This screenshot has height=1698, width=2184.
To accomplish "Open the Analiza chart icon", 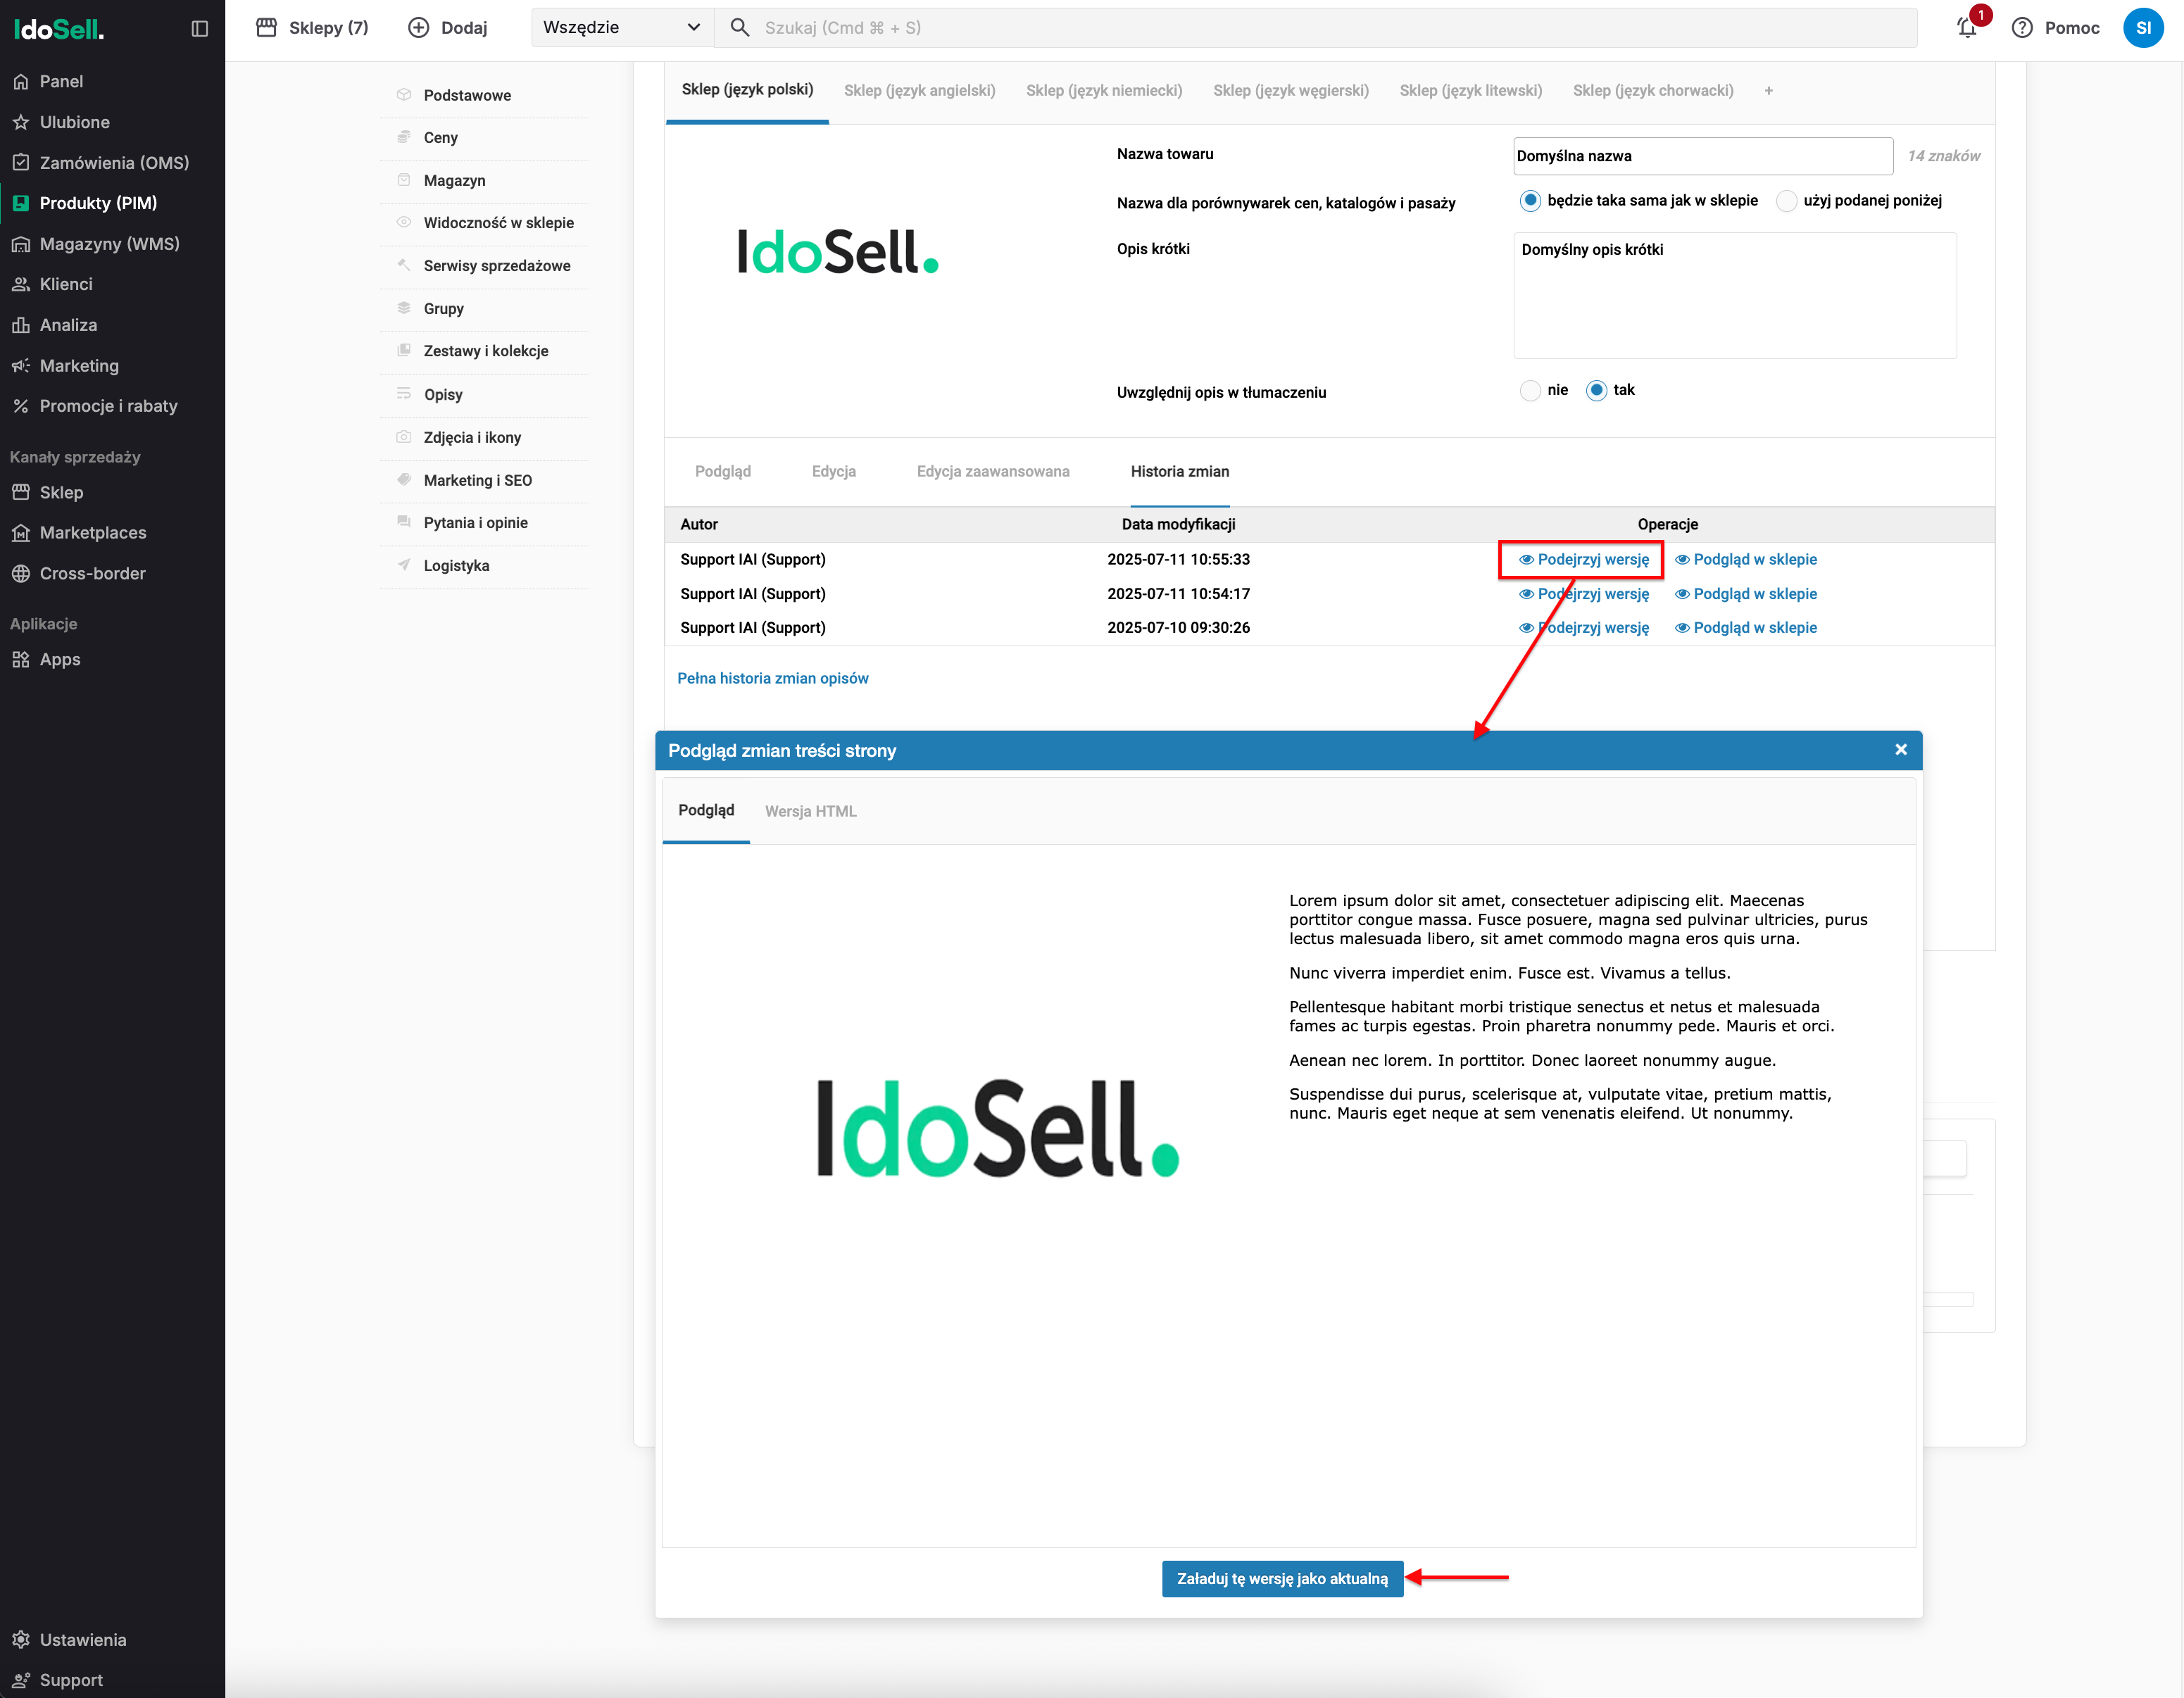I will [x=21, y=325].
